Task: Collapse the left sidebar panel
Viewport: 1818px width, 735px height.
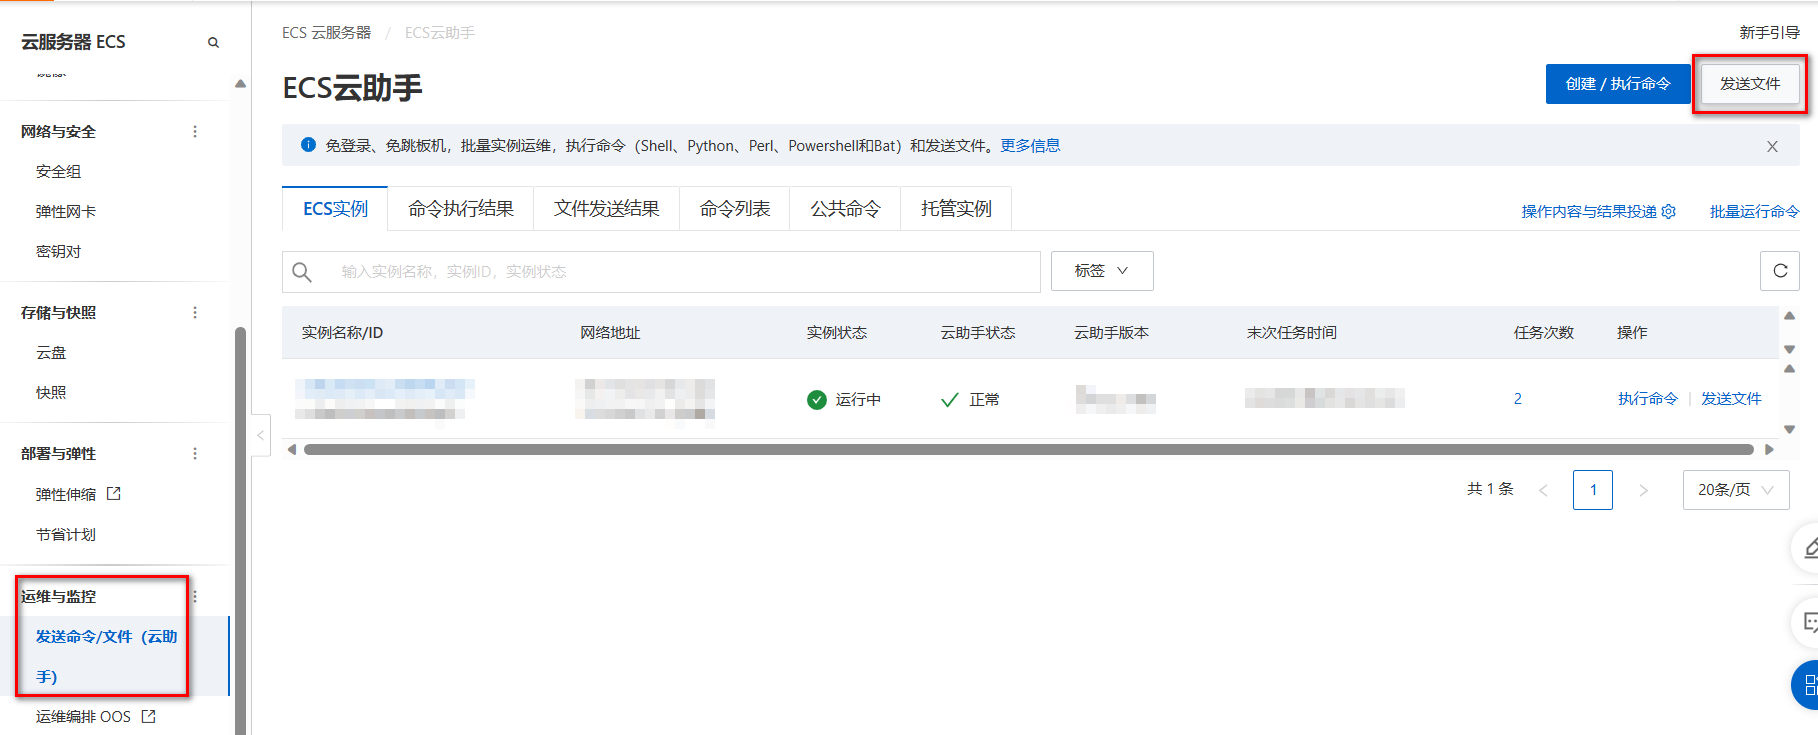Action: 260,435
